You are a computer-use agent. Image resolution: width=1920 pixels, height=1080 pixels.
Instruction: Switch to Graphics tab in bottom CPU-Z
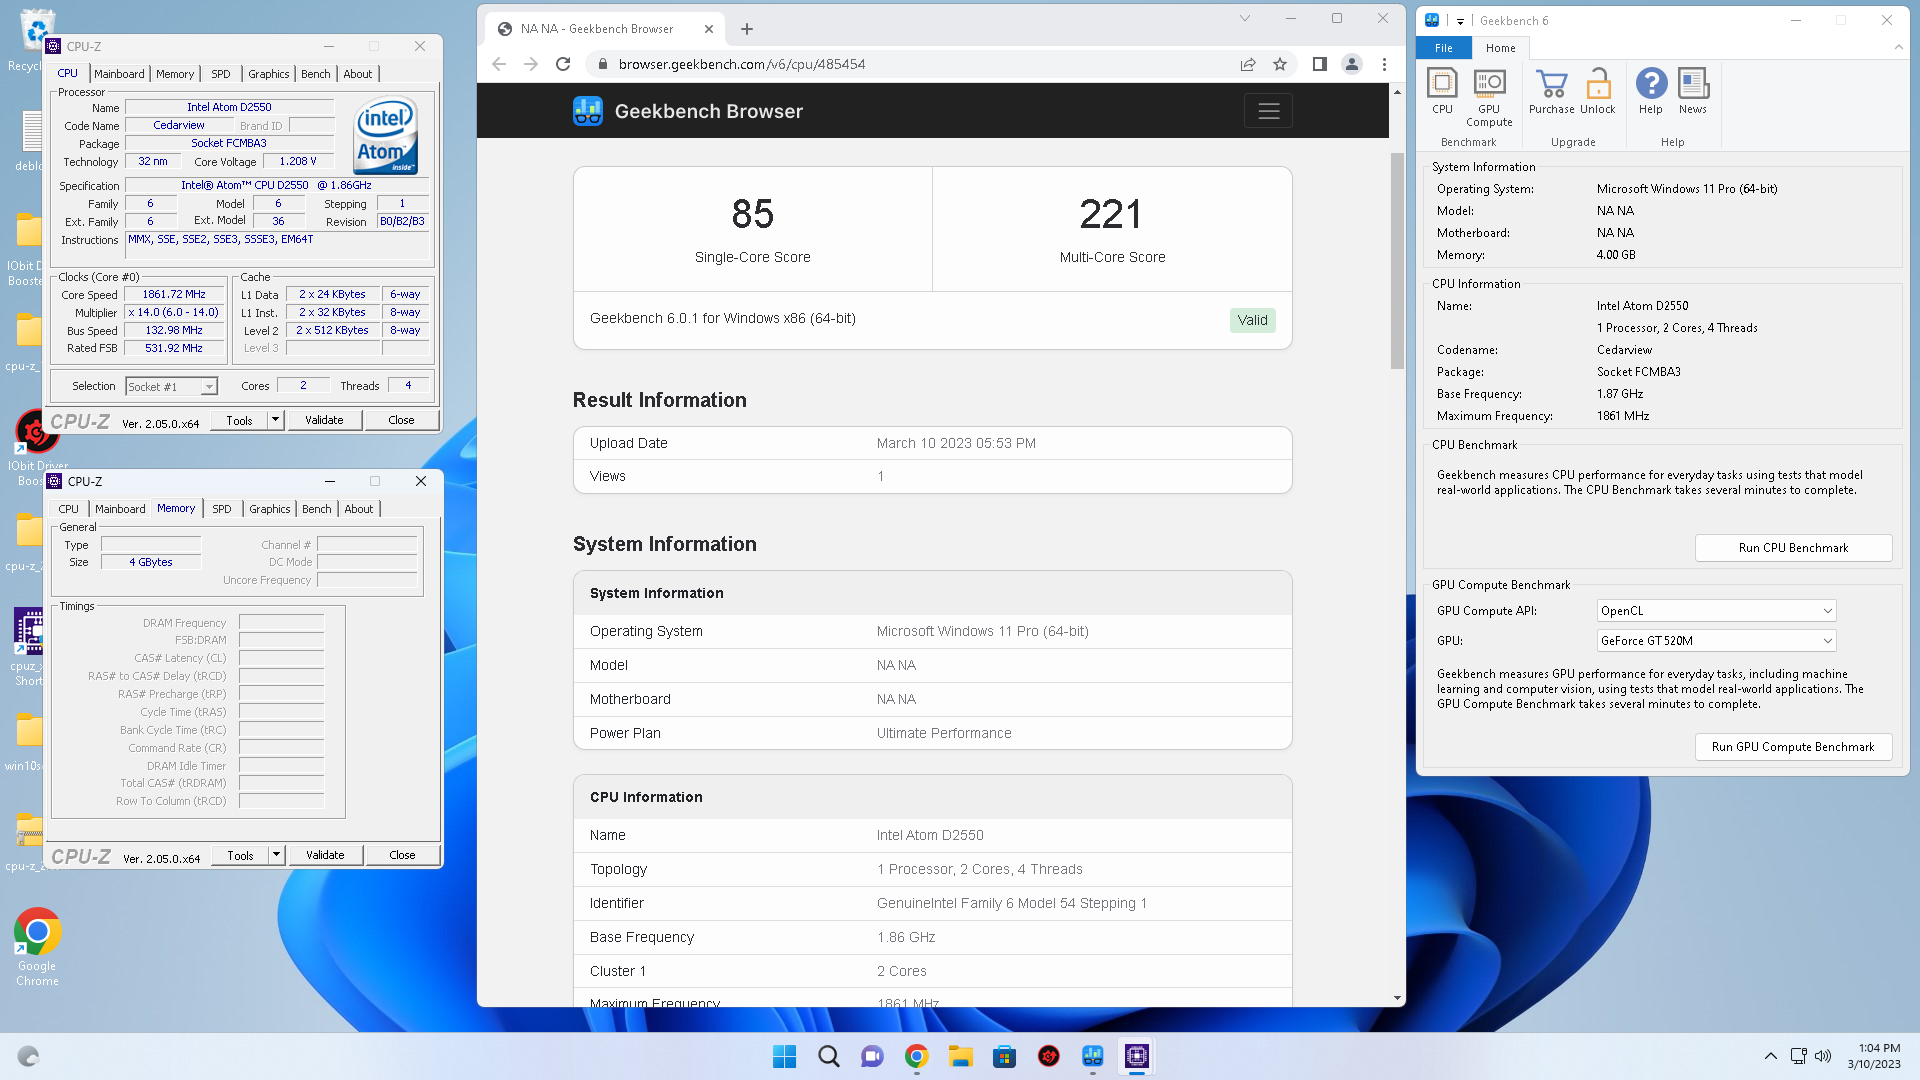[x=270, y=509]
